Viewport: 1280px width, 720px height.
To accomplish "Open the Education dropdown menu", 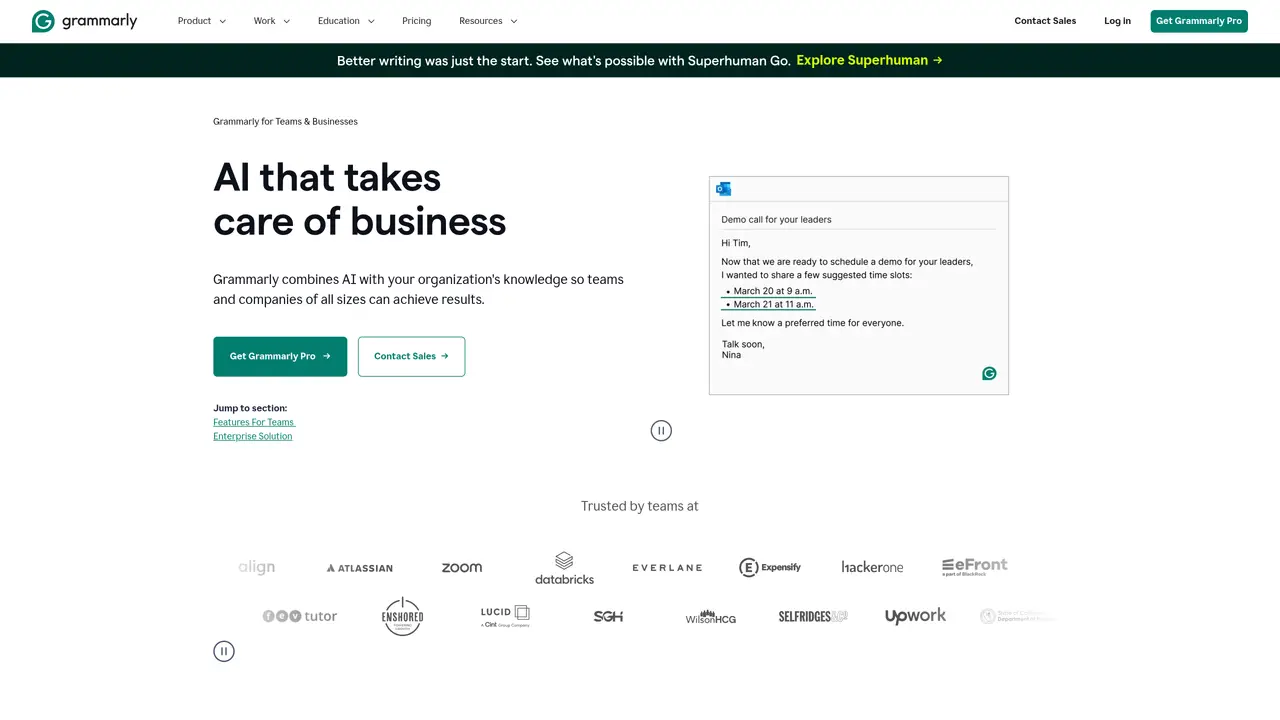I will pyautogui.click(x=346, y=21).
